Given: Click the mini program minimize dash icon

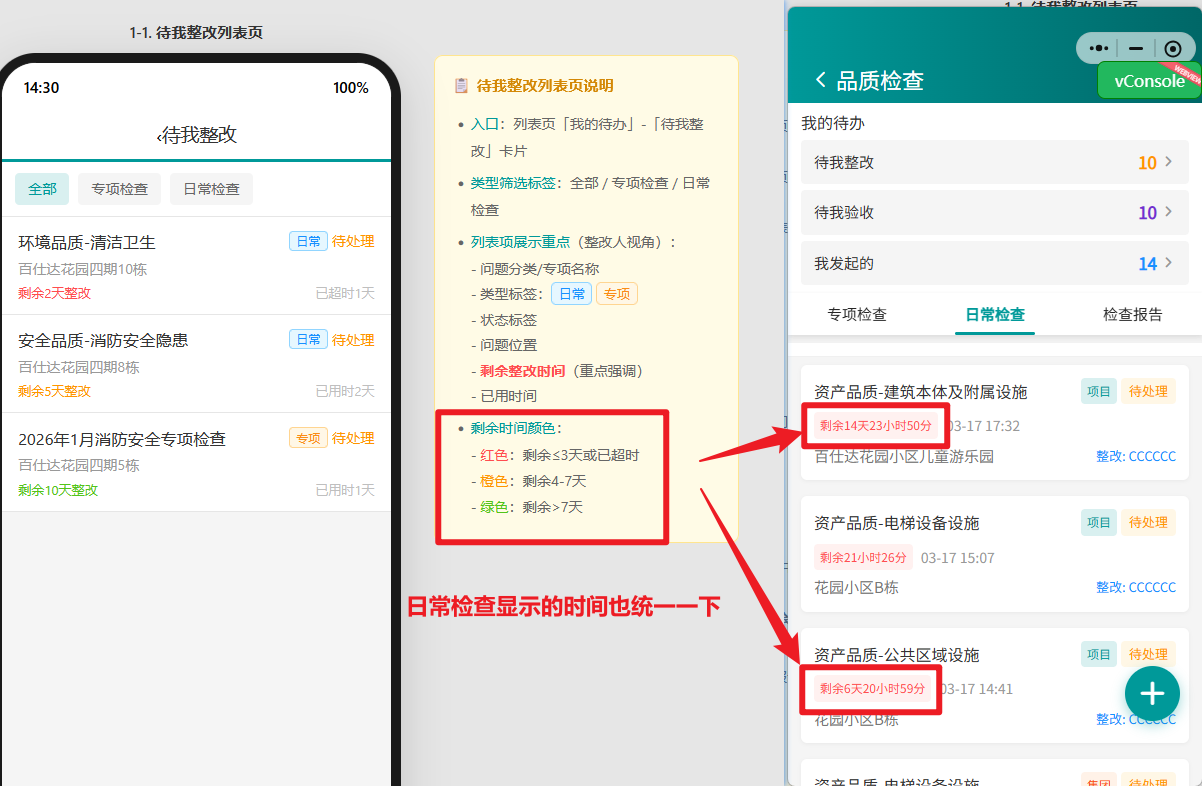Looking at the screenshot, I should (x=1135, y=48).
